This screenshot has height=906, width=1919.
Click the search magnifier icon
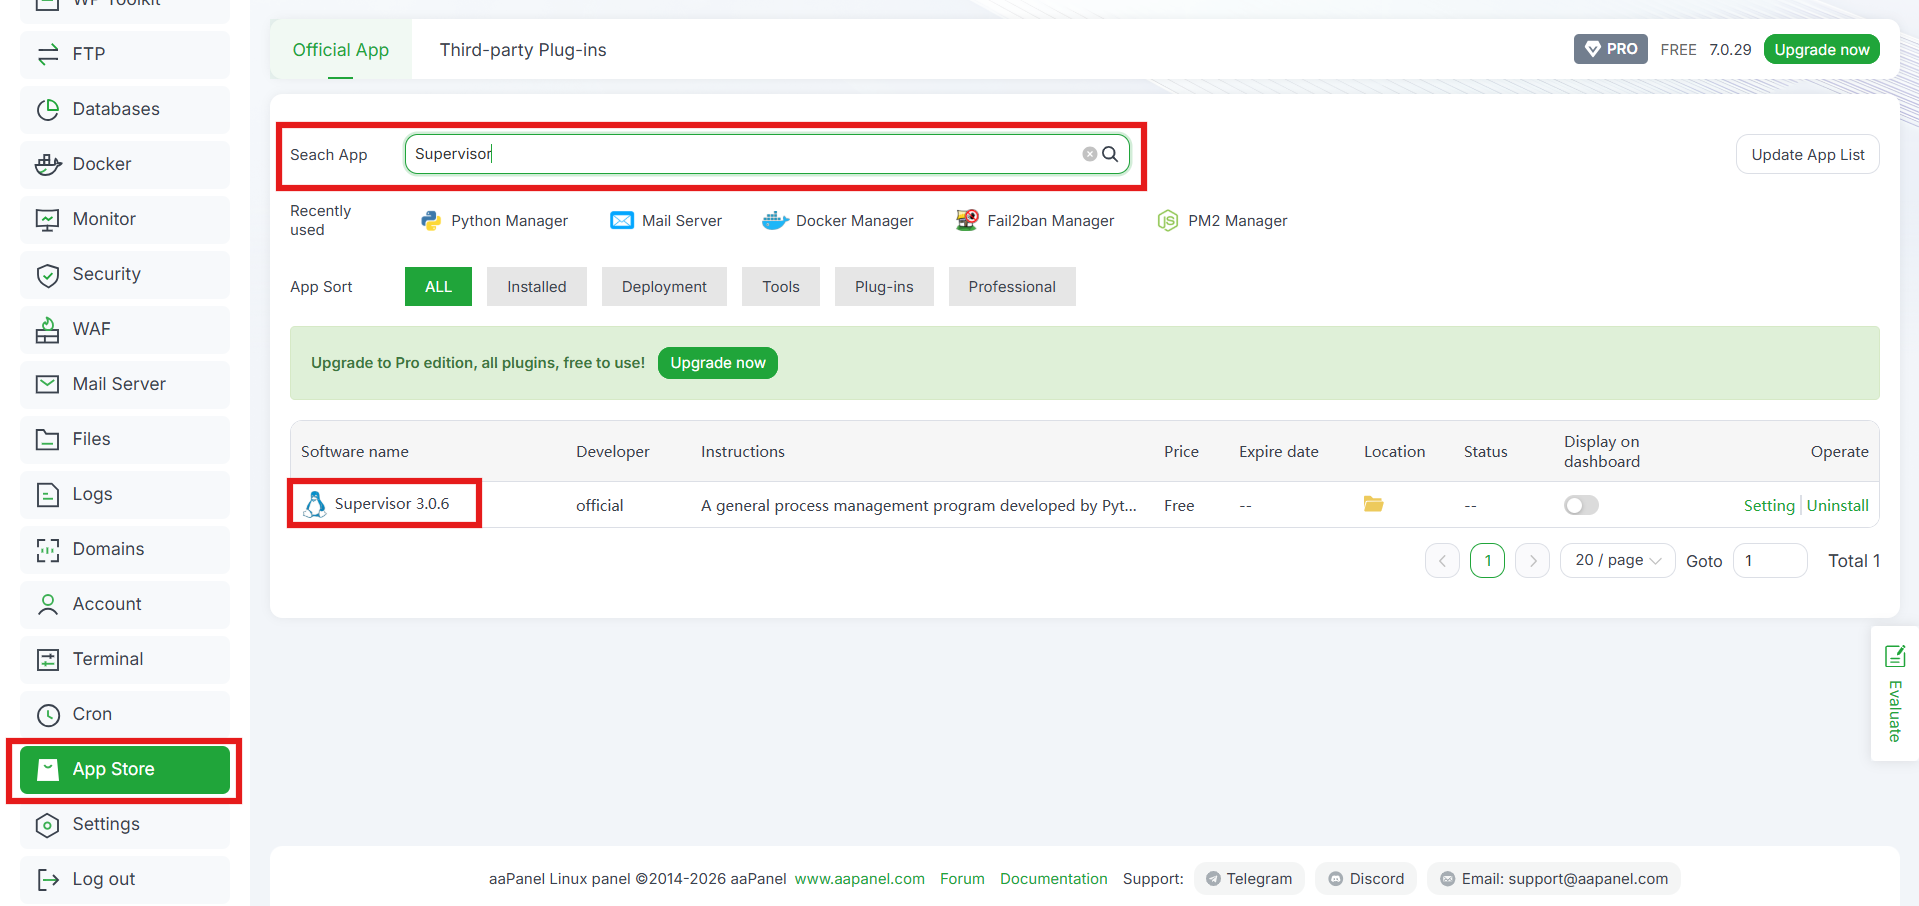pyautogui.click(x=1110, y=154)
